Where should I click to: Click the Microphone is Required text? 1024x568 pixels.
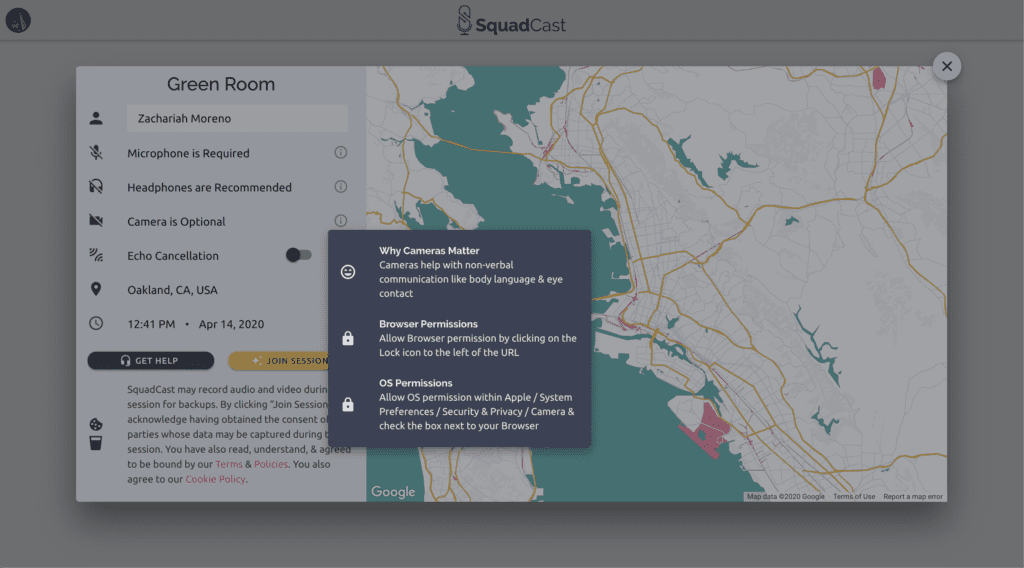pos(188,153)
